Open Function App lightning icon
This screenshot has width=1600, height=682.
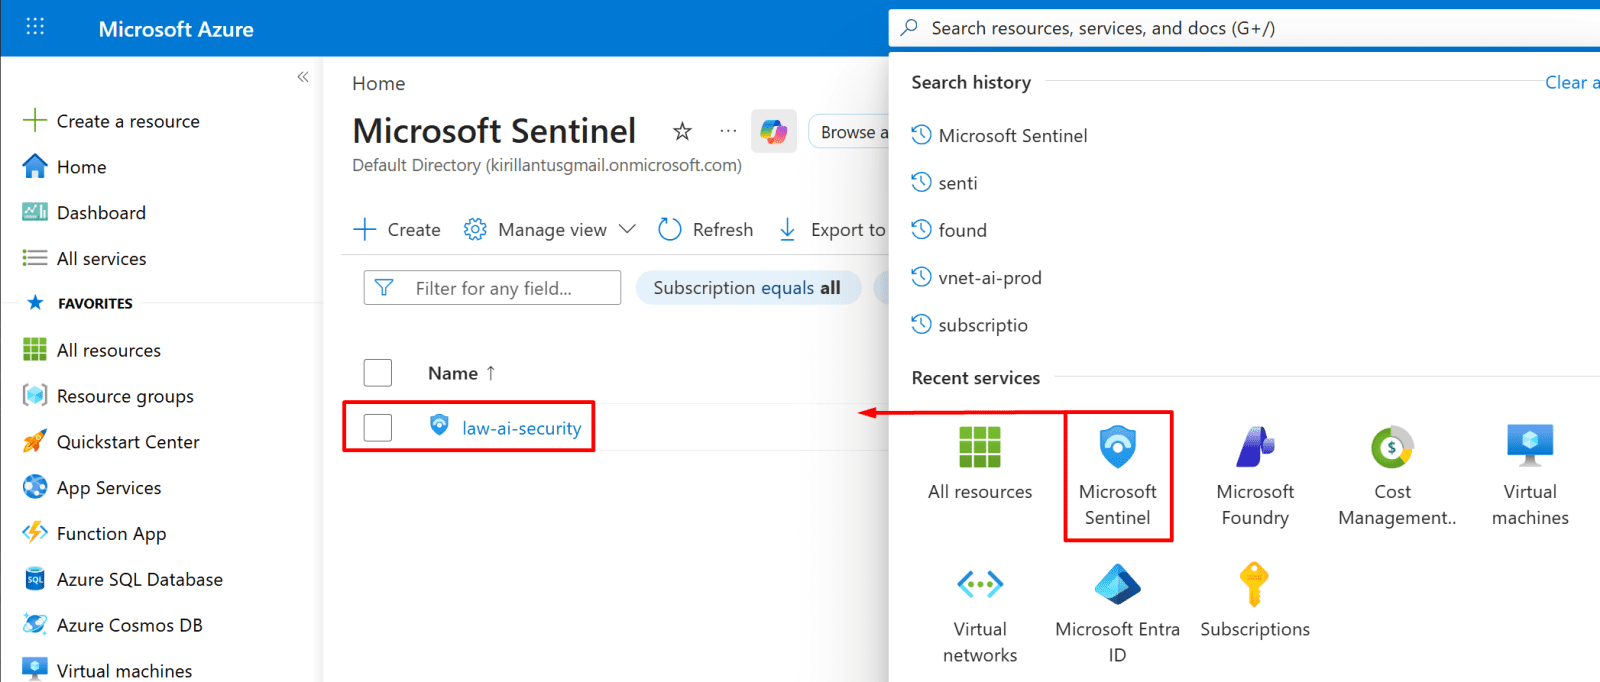(35, 532)
